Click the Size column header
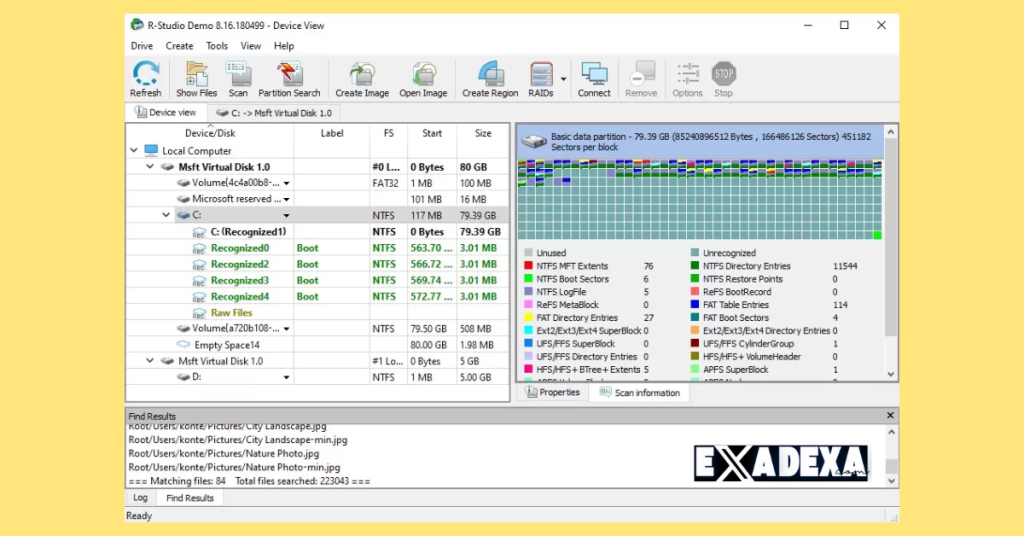Screen dimensions: 1024x536 click(483, 133)
